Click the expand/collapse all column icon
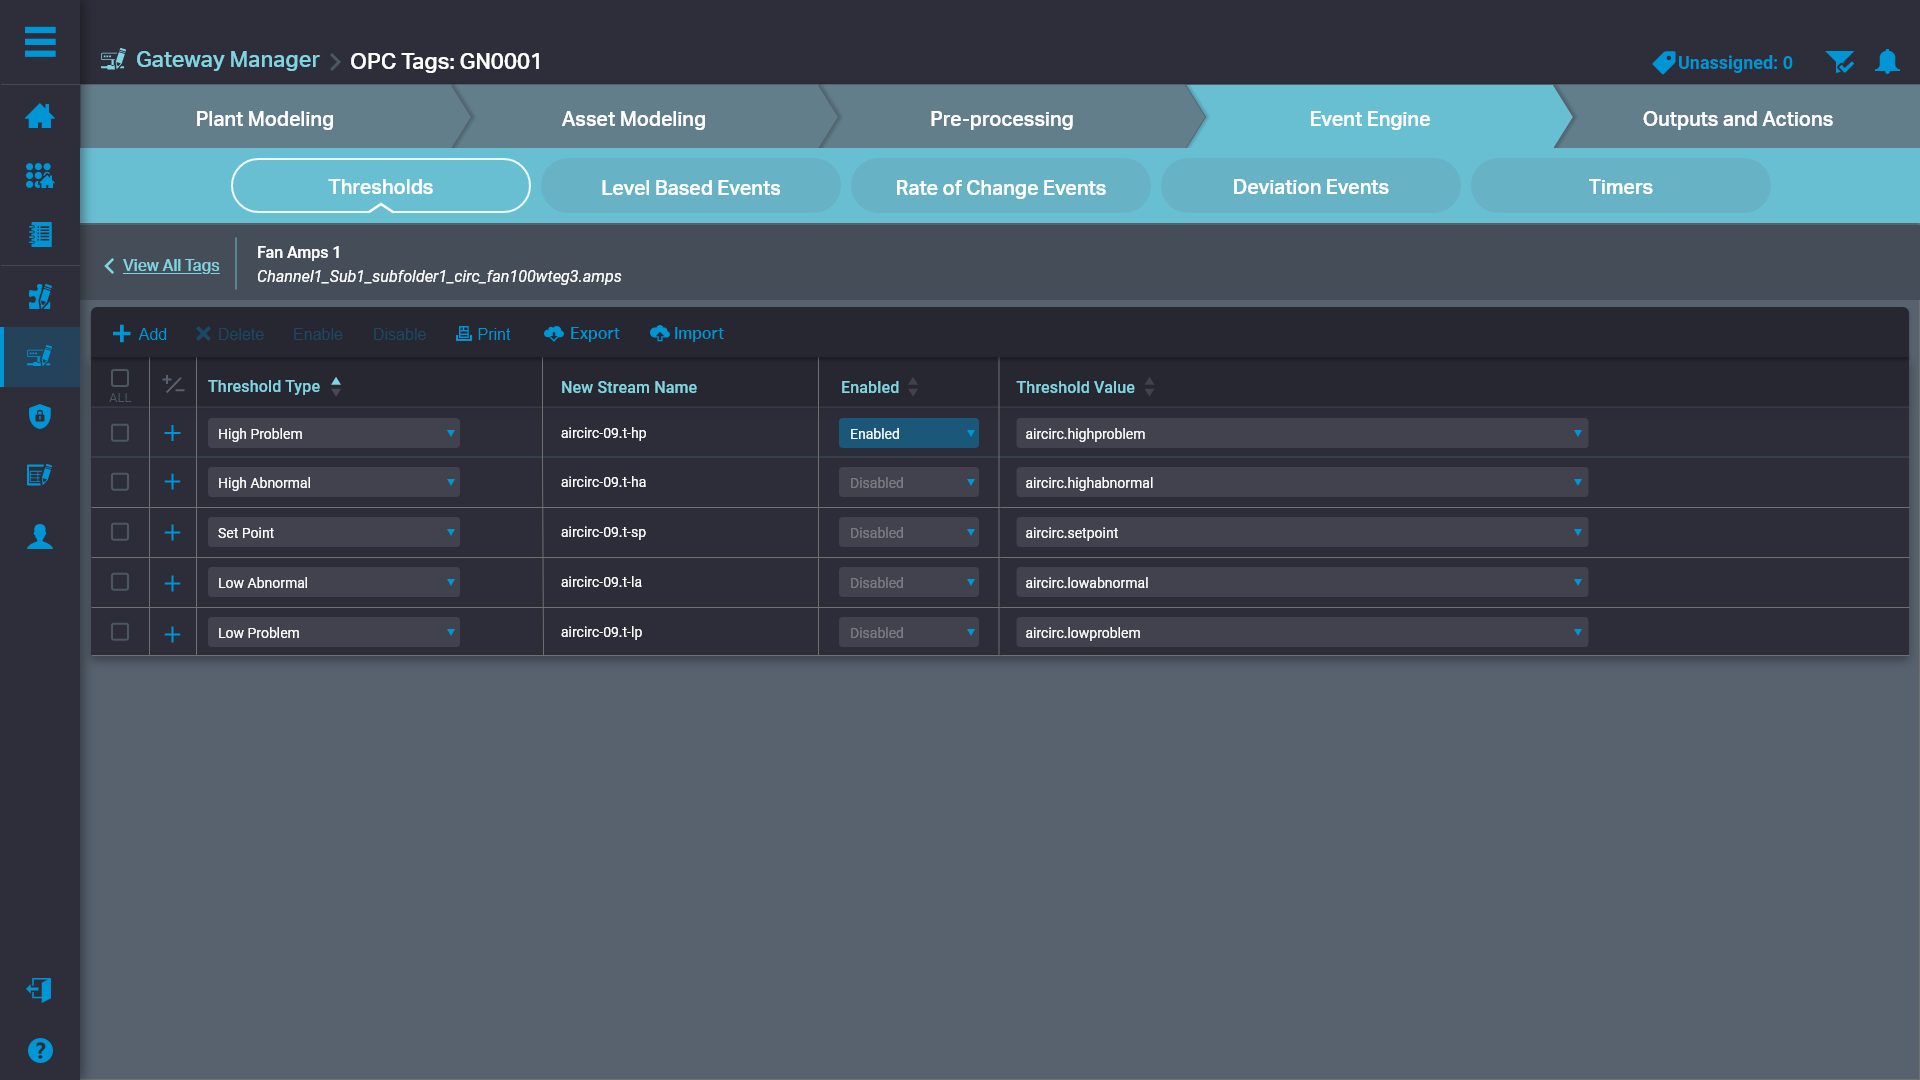The image size is (1920, 1080). coord(173,385)
